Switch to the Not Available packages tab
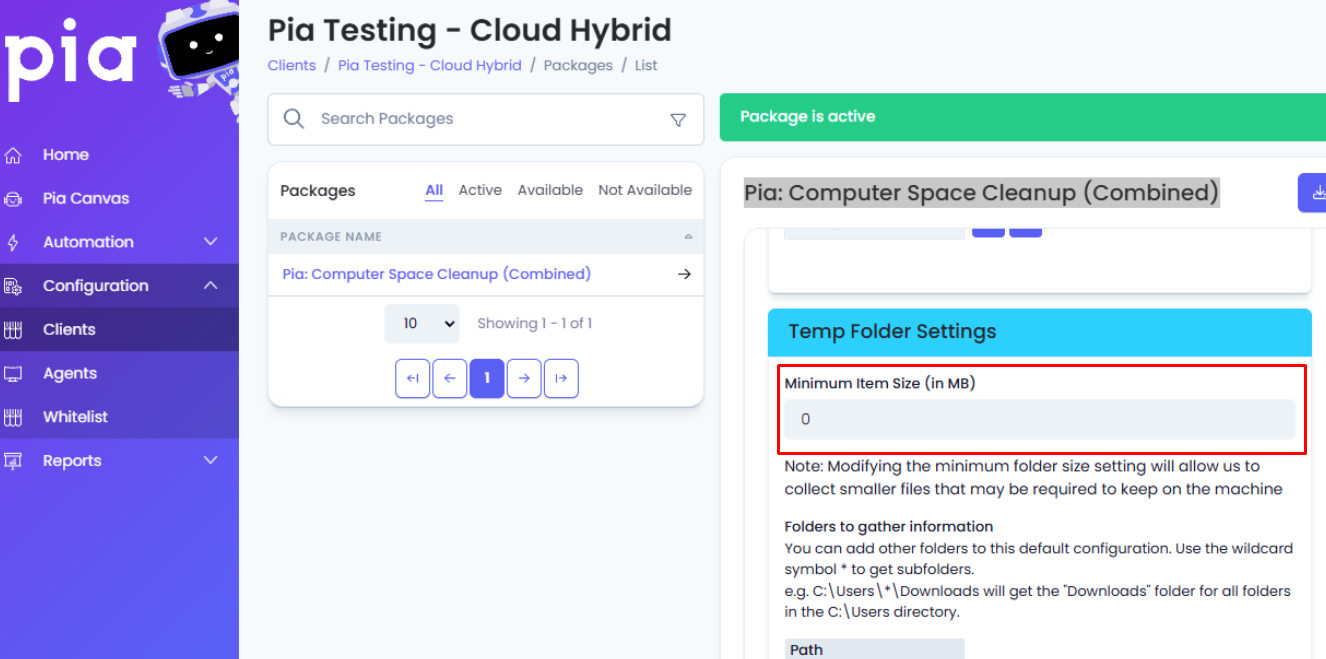Screen dimensions: 1326x659 click(645, 190)
